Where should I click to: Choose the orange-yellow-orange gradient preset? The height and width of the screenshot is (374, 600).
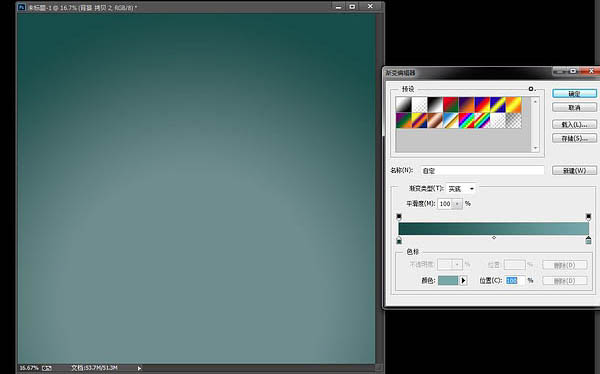514,105
